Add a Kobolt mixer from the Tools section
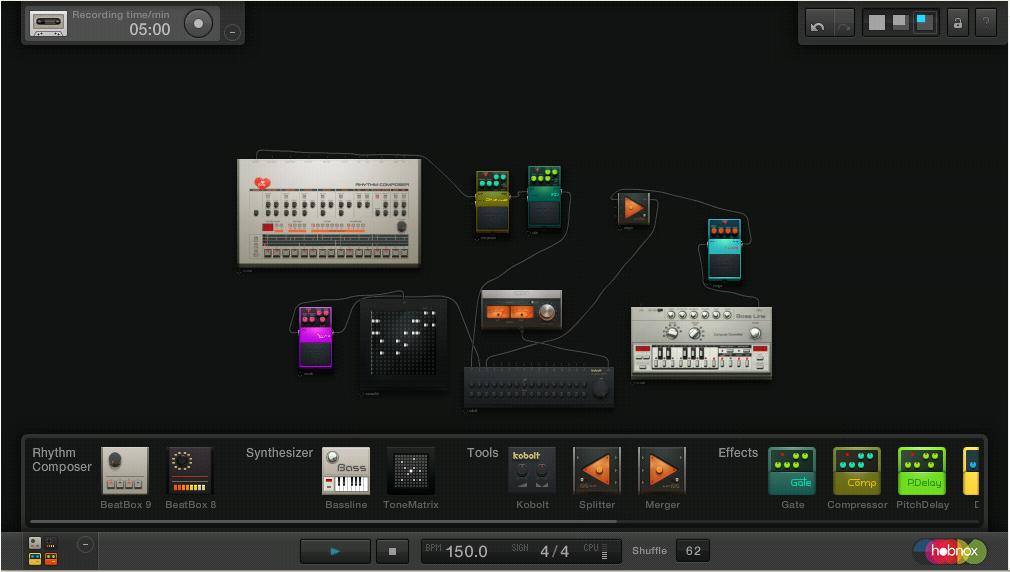The height and width of the screenshot is (572, 1010). click(533, 471)
